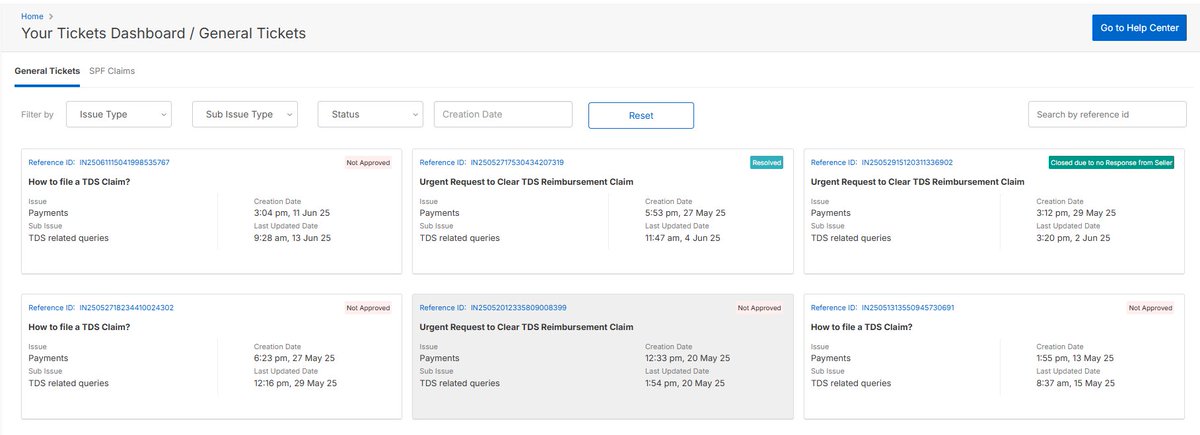The width and height of the screenshot is (1200, 435).
Task: Select creation date 3:04 pm, 11 Jun 25
Action: [290, 212]
